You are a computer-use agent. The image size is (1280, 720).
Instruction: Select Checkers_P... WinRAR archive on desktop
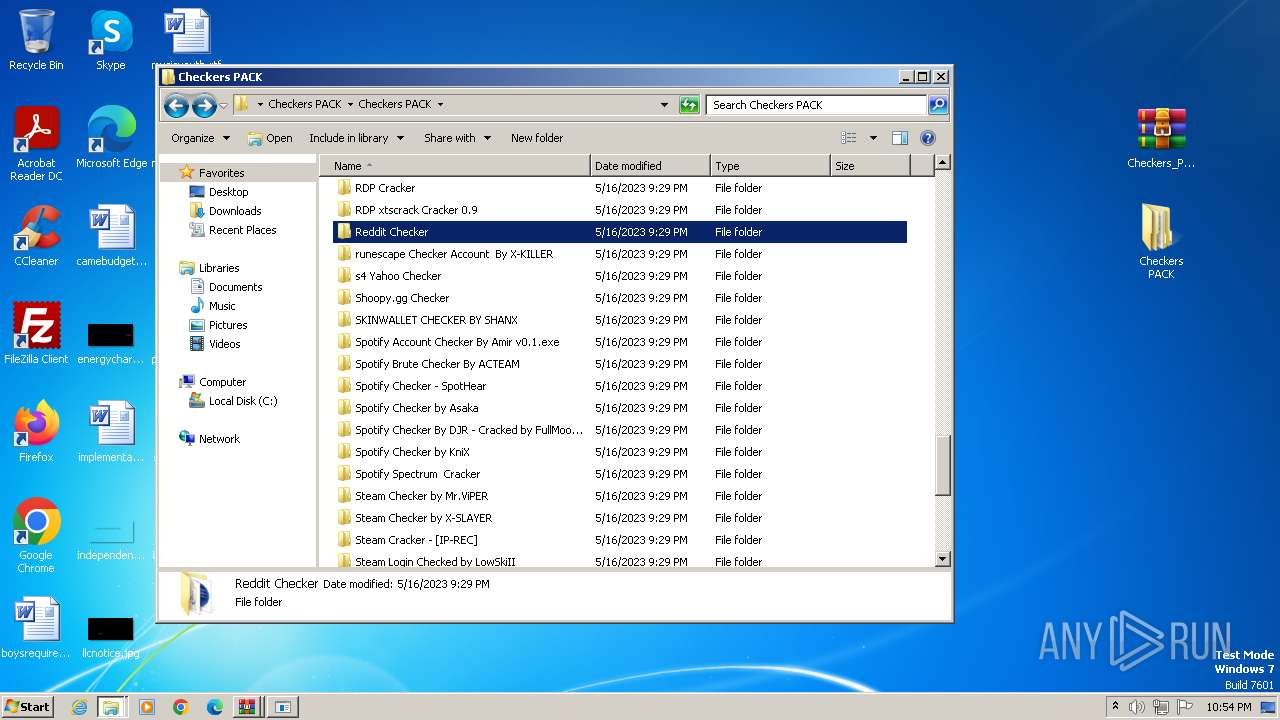pyautogui.click(x=1161, y=138)
